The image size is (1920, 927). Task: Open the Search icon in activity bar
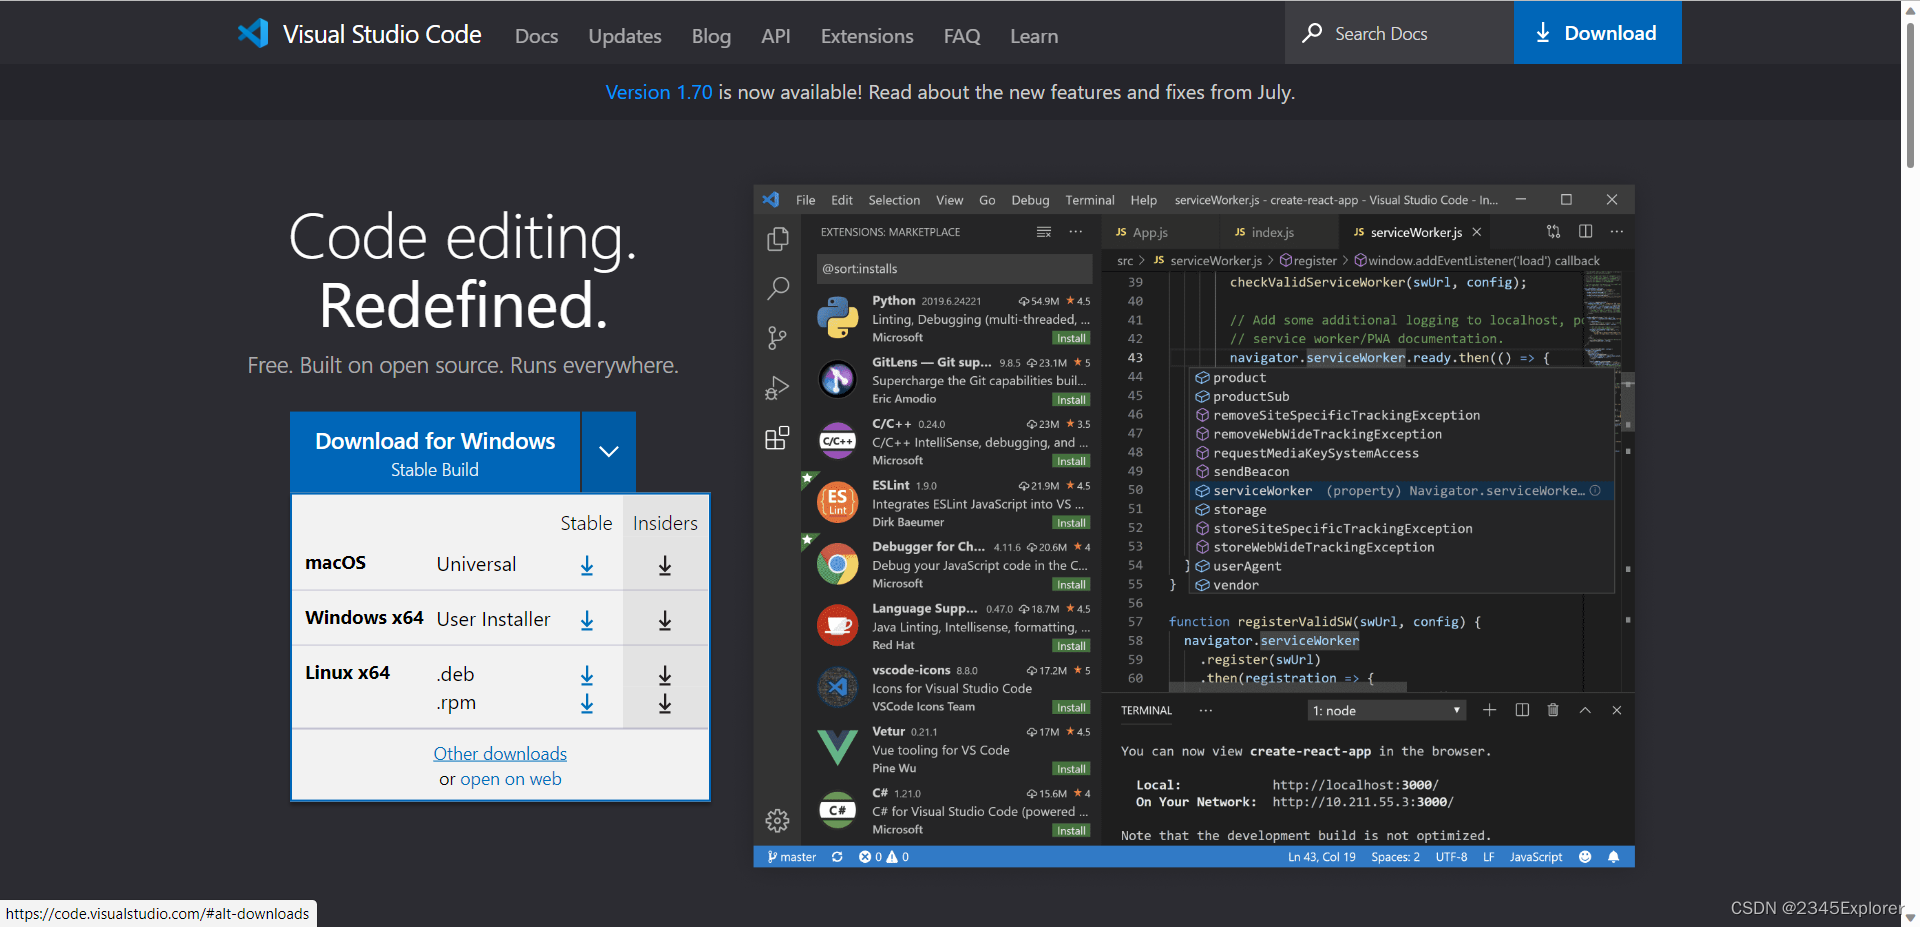pyautogui.click(x=777, y=289)
